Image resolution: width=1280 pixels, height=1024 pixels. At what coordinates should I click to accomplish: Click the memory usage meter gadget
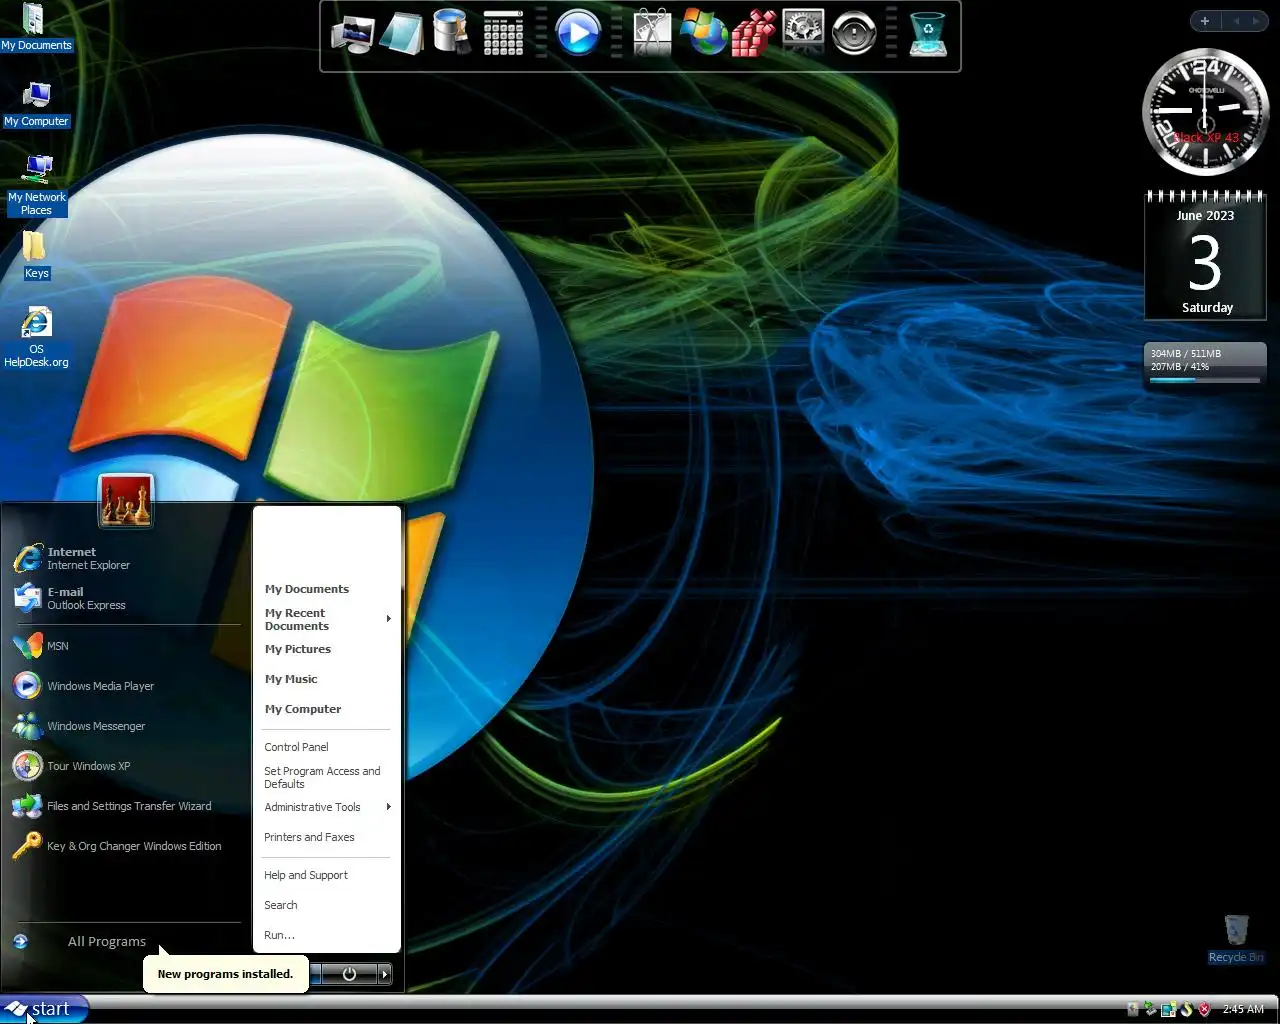(x=1205, y=366)
